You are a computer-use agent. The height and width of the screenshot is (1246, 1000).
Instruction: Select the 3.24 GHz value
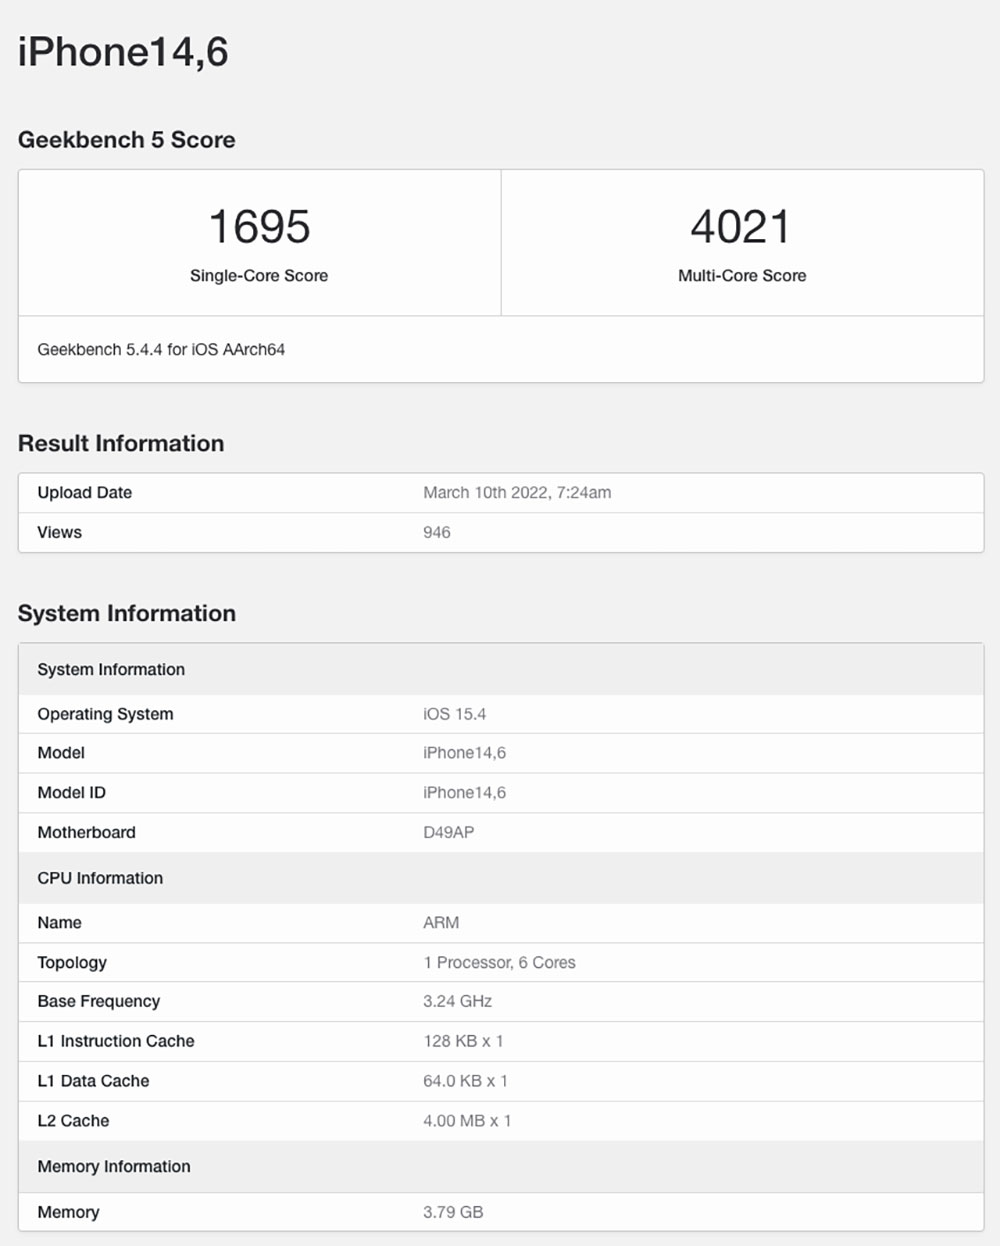click(x=458, y=1002)
